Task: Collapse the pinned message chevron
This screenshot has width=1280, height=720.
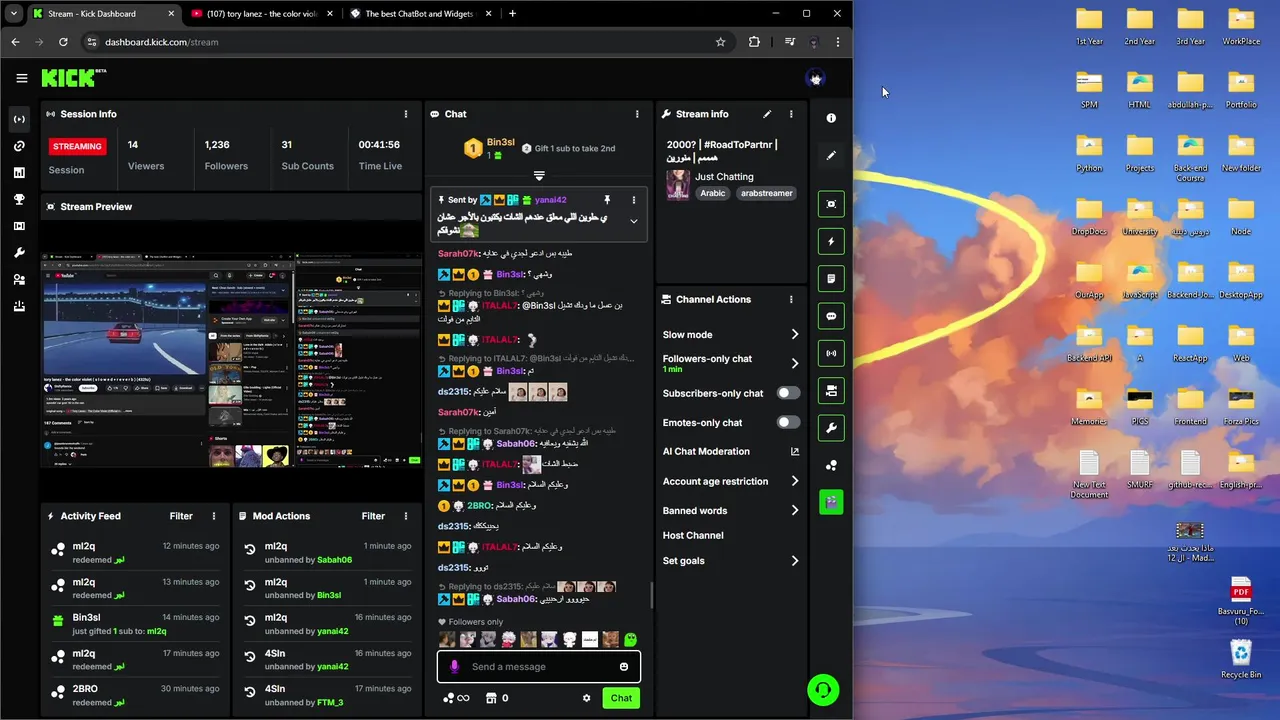Action: click(633, 221)
